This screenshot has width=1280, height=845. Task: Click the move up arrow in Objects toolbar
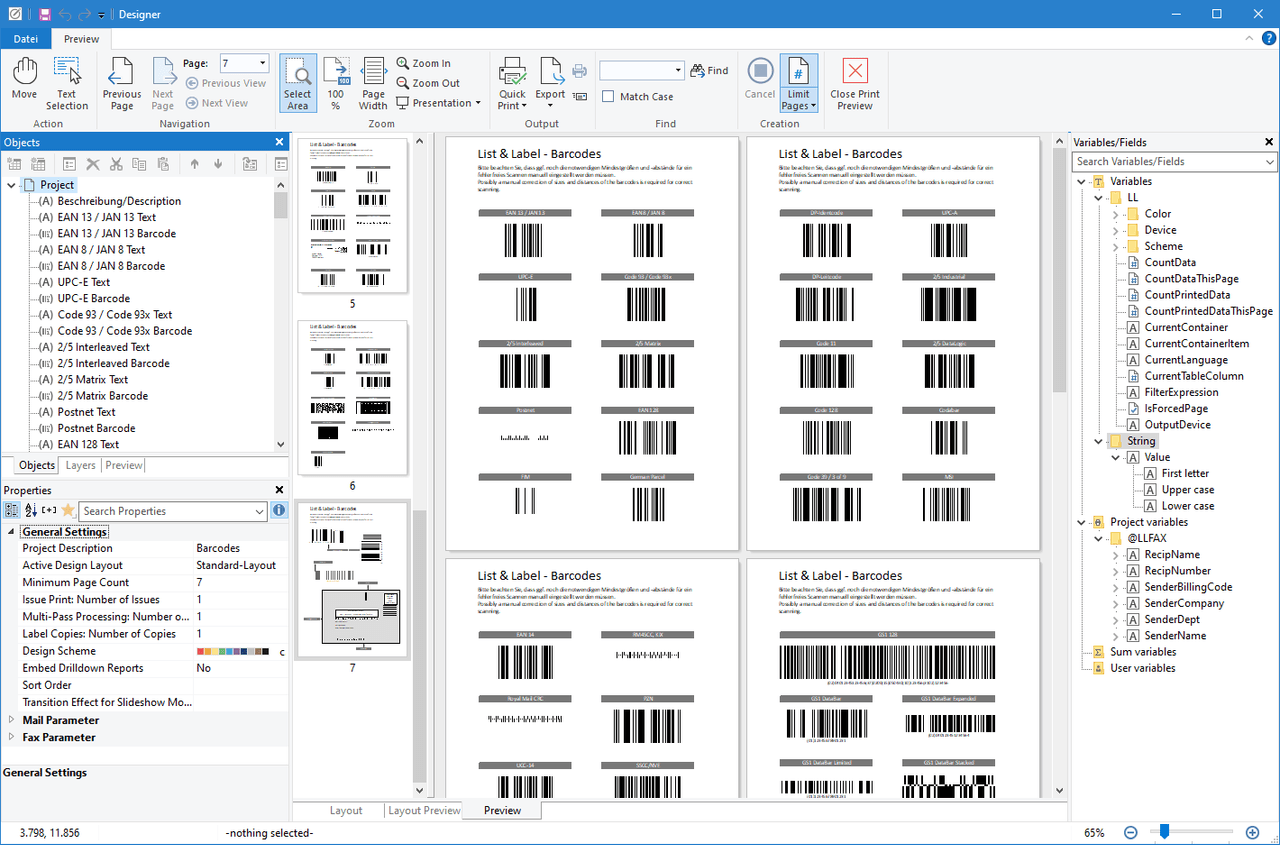[x=194, y=164]
